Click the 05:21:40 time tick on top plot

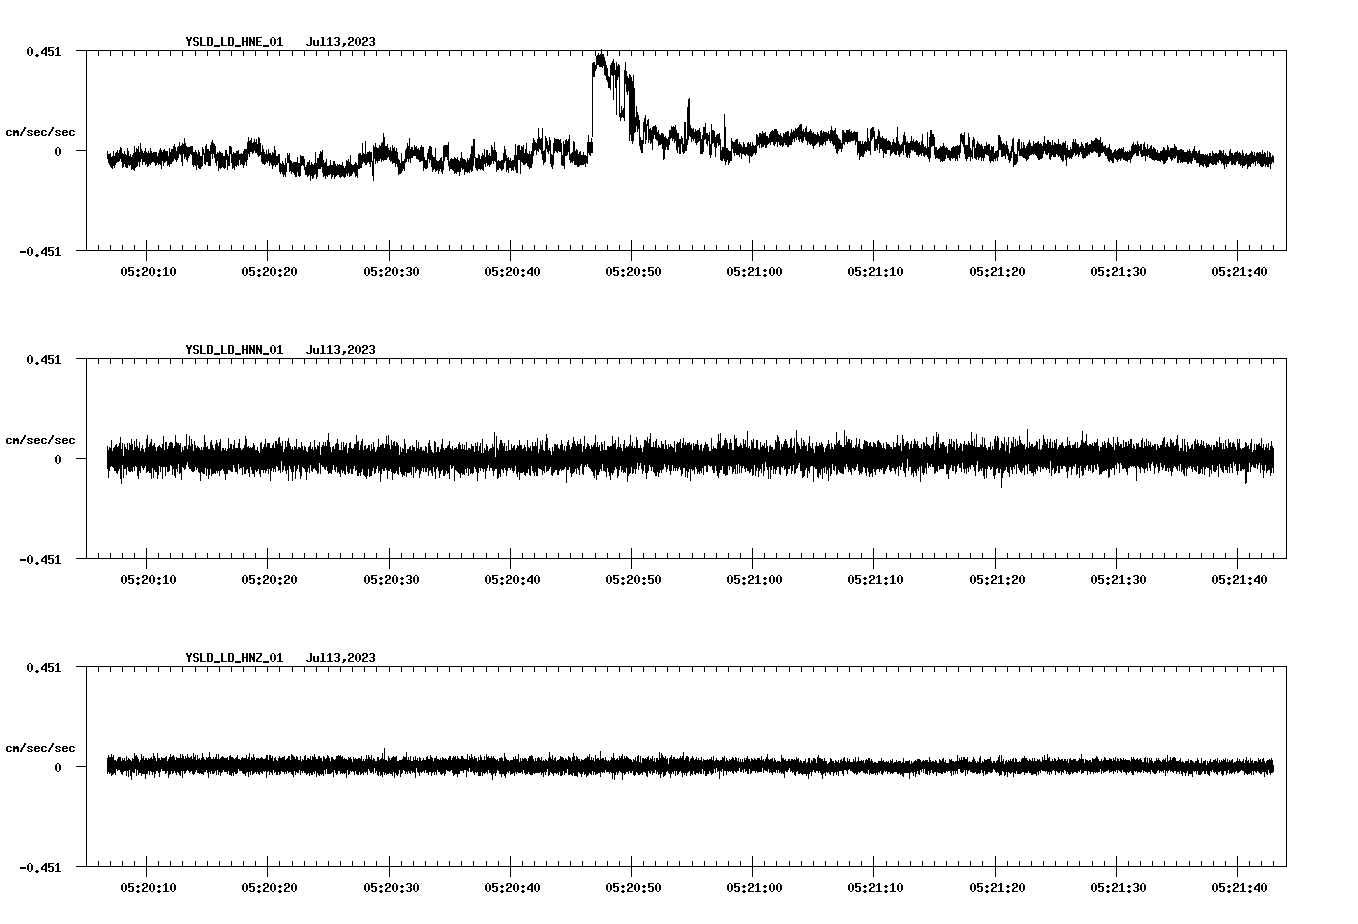click(x=1238, y=269)
